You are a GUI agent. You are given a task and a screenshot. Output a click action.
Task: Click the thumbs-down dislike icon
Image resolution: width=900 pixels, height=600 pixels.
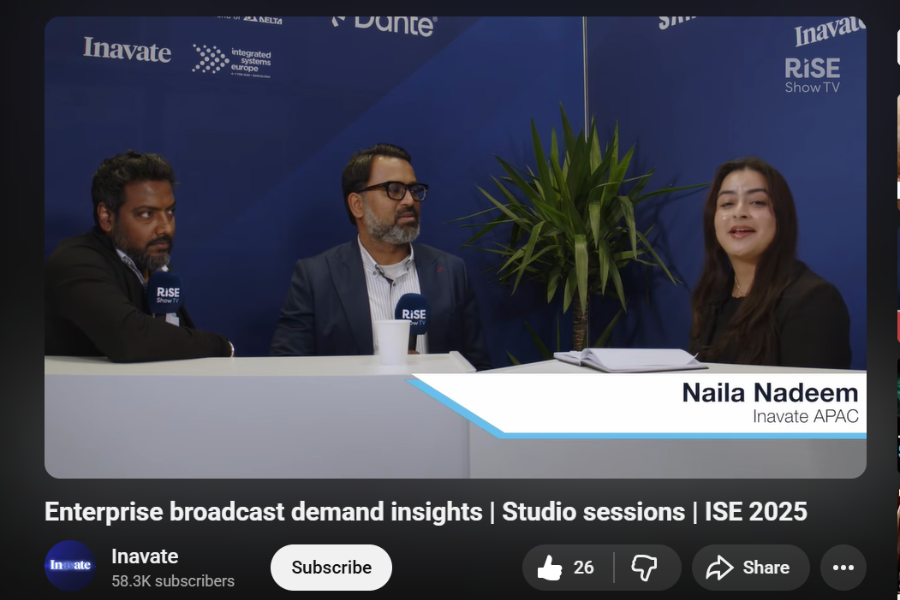(x=644, y=568)
